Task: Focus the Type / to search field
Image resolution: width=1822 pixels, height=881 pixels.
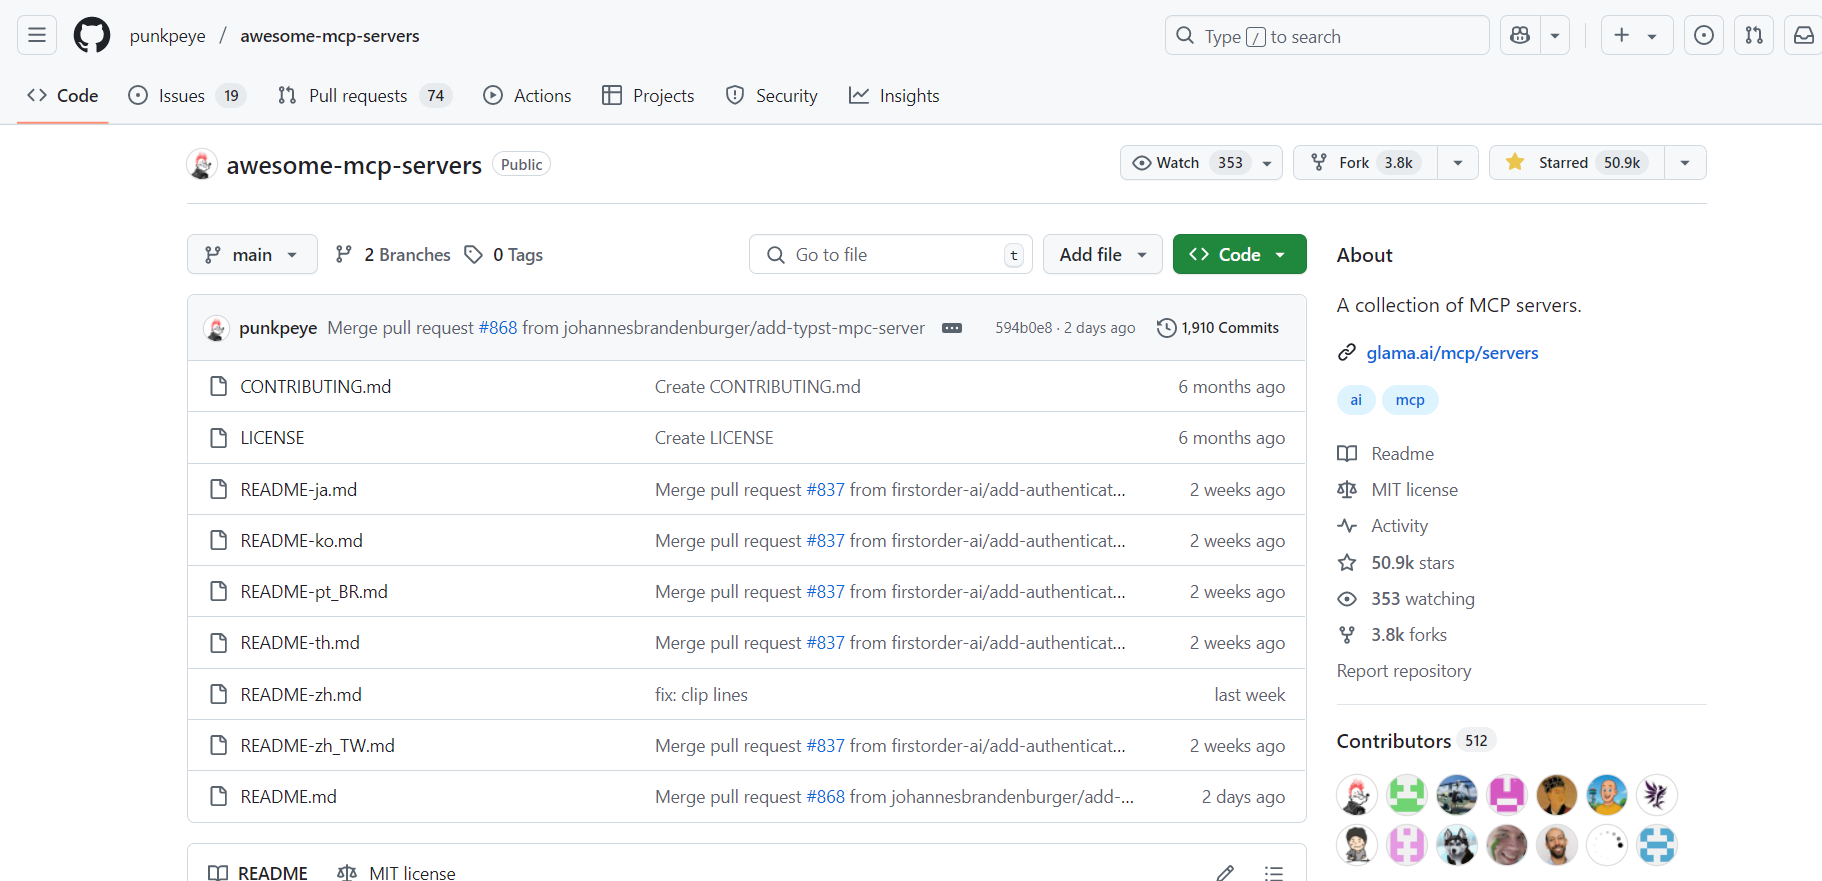Action: (x=1327, y=36)
